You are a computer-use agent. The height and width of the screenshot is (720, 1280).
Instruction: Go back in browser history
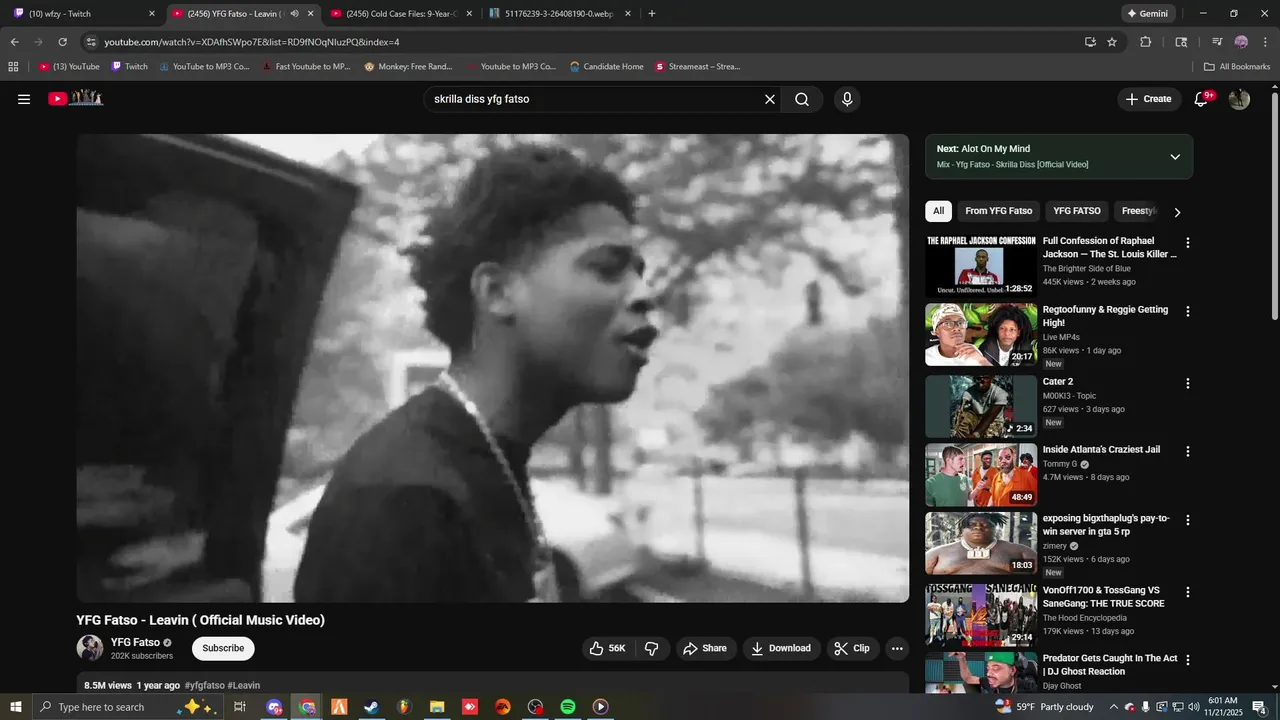pyautogui.click(x=14, y=42)
